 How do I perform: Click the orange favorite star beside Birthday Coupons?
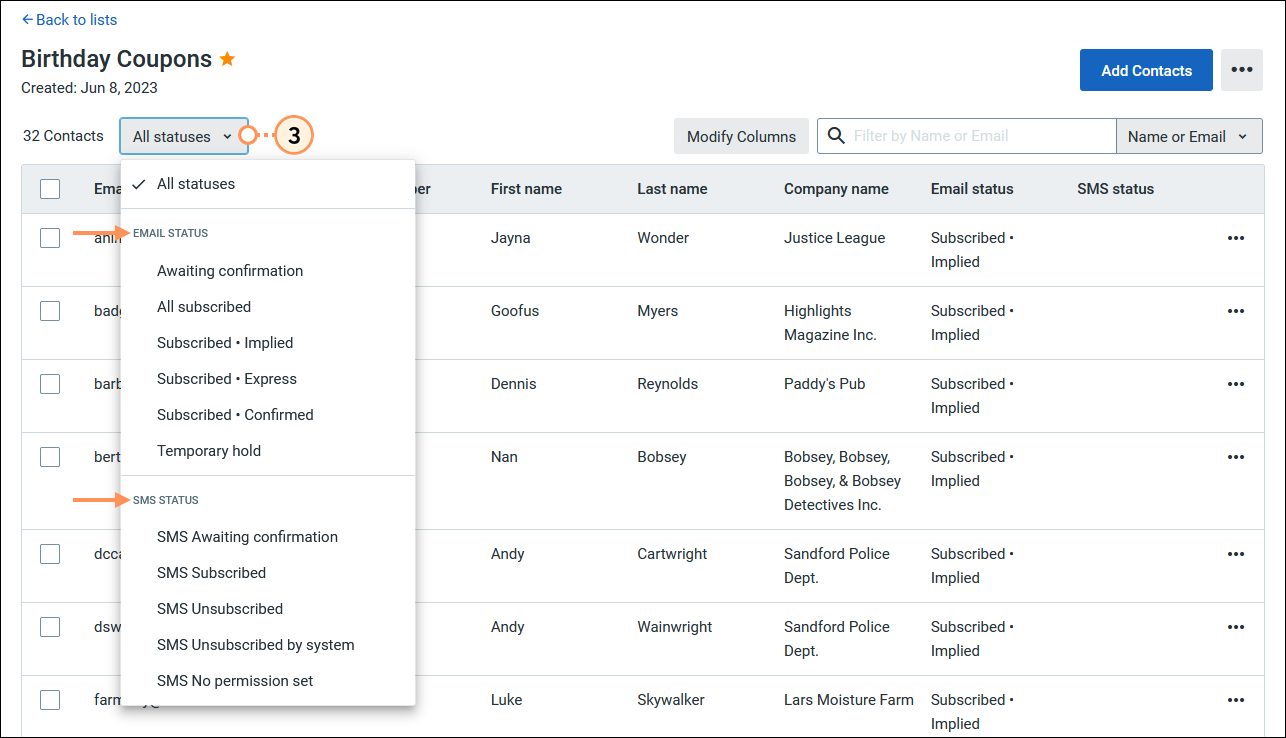click(x=228, y=59)
